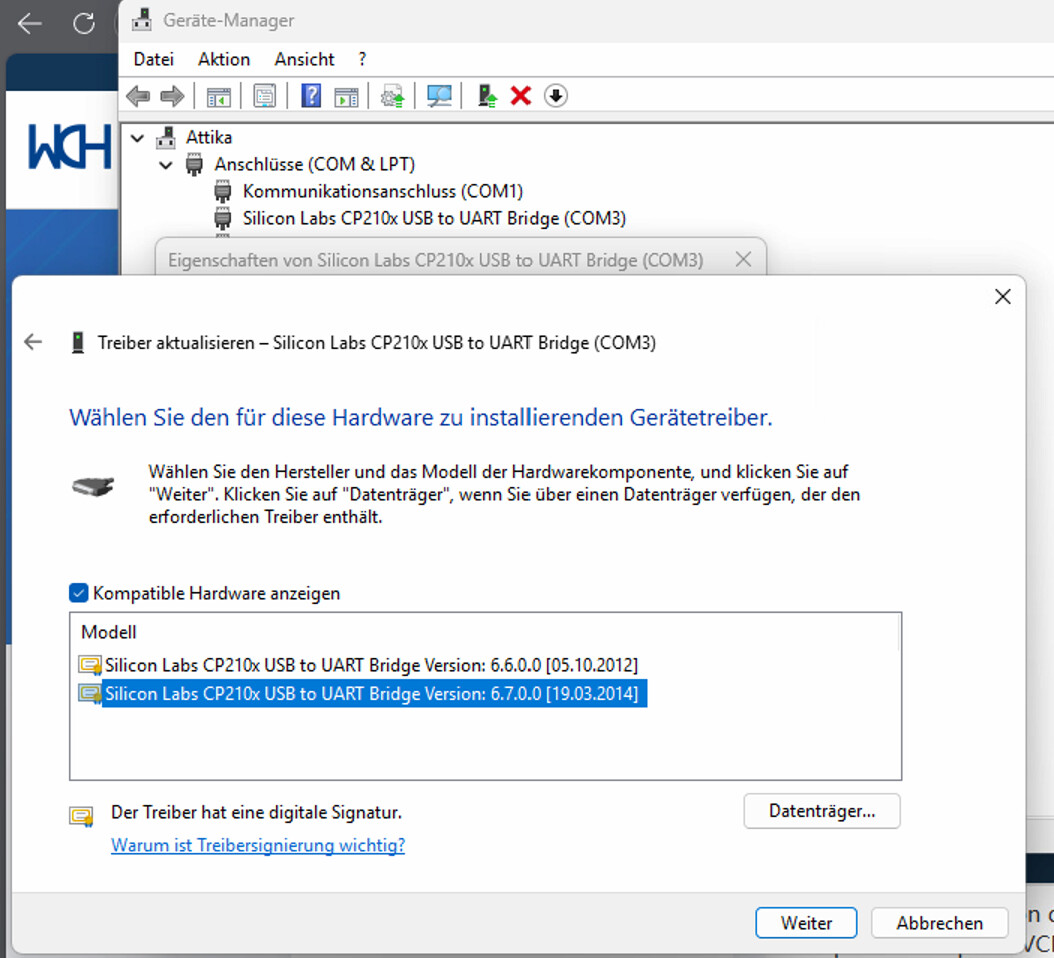Open the Properties sheet toolbar icon
This screenshot has width=1054, height=958.
pos(264,96)
